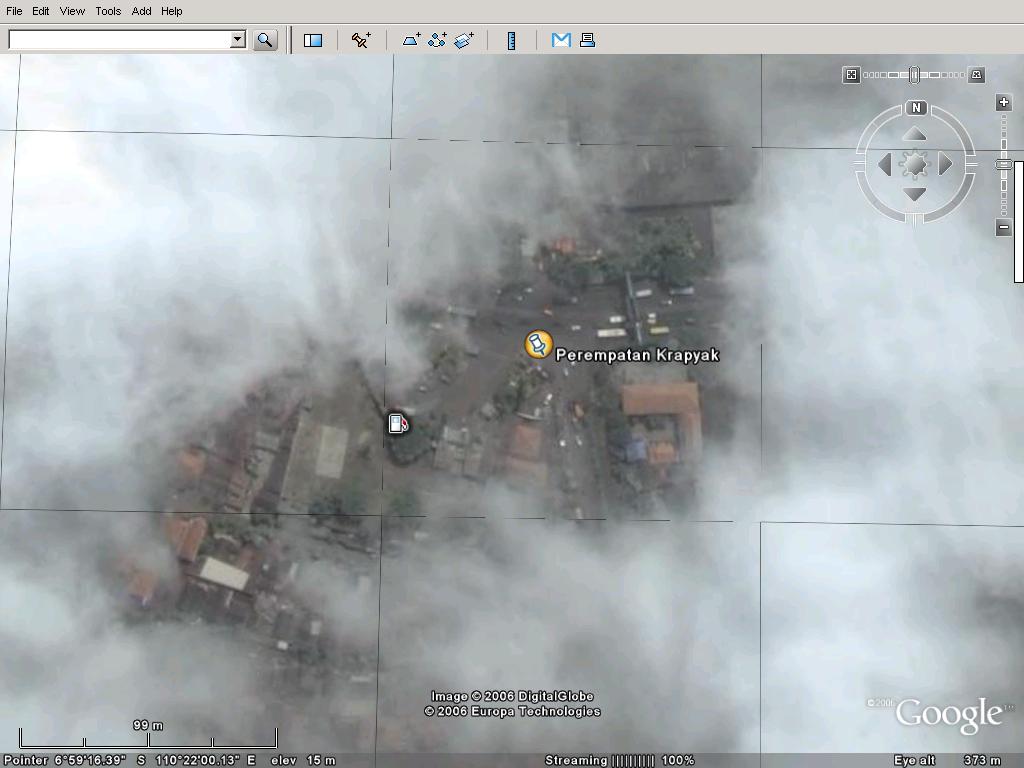The image size is (1024, 768).
Task: Click the pointer coordinates in status bar
Action: (129, 760)
